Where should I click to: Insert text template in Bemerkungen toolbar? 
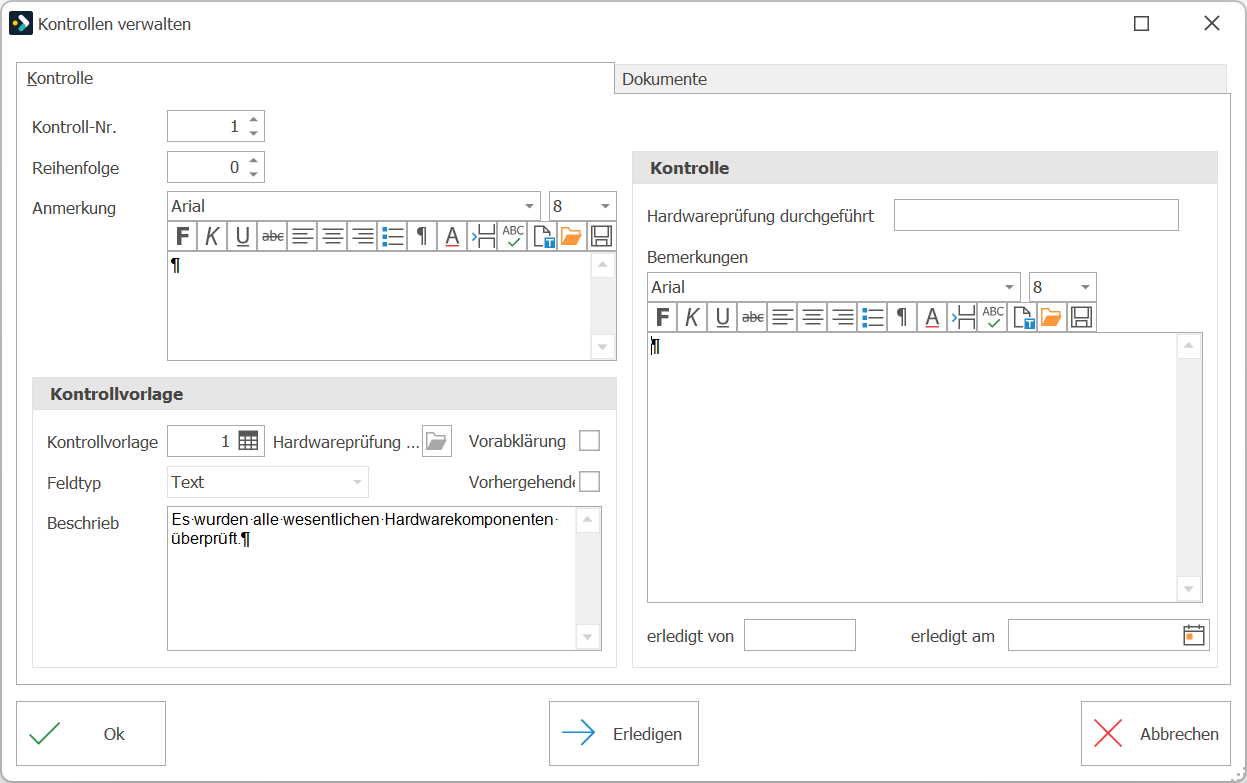click(x=1022, y=317)
